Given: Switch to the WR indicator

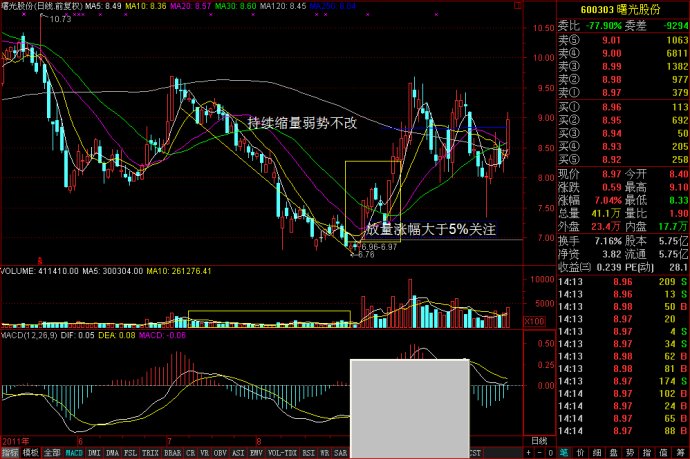Looking at the screenshot, I should pyautogui.click(x=325, y=453).
